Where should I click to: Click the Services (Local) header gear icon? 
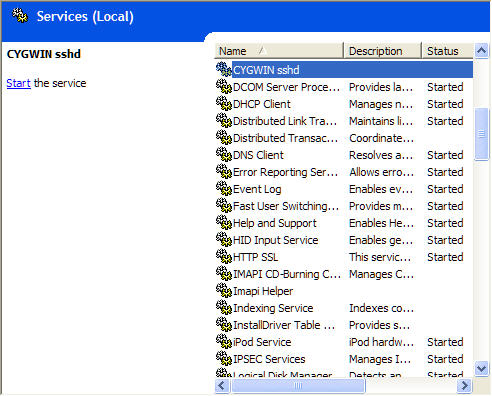pos(20,15)
